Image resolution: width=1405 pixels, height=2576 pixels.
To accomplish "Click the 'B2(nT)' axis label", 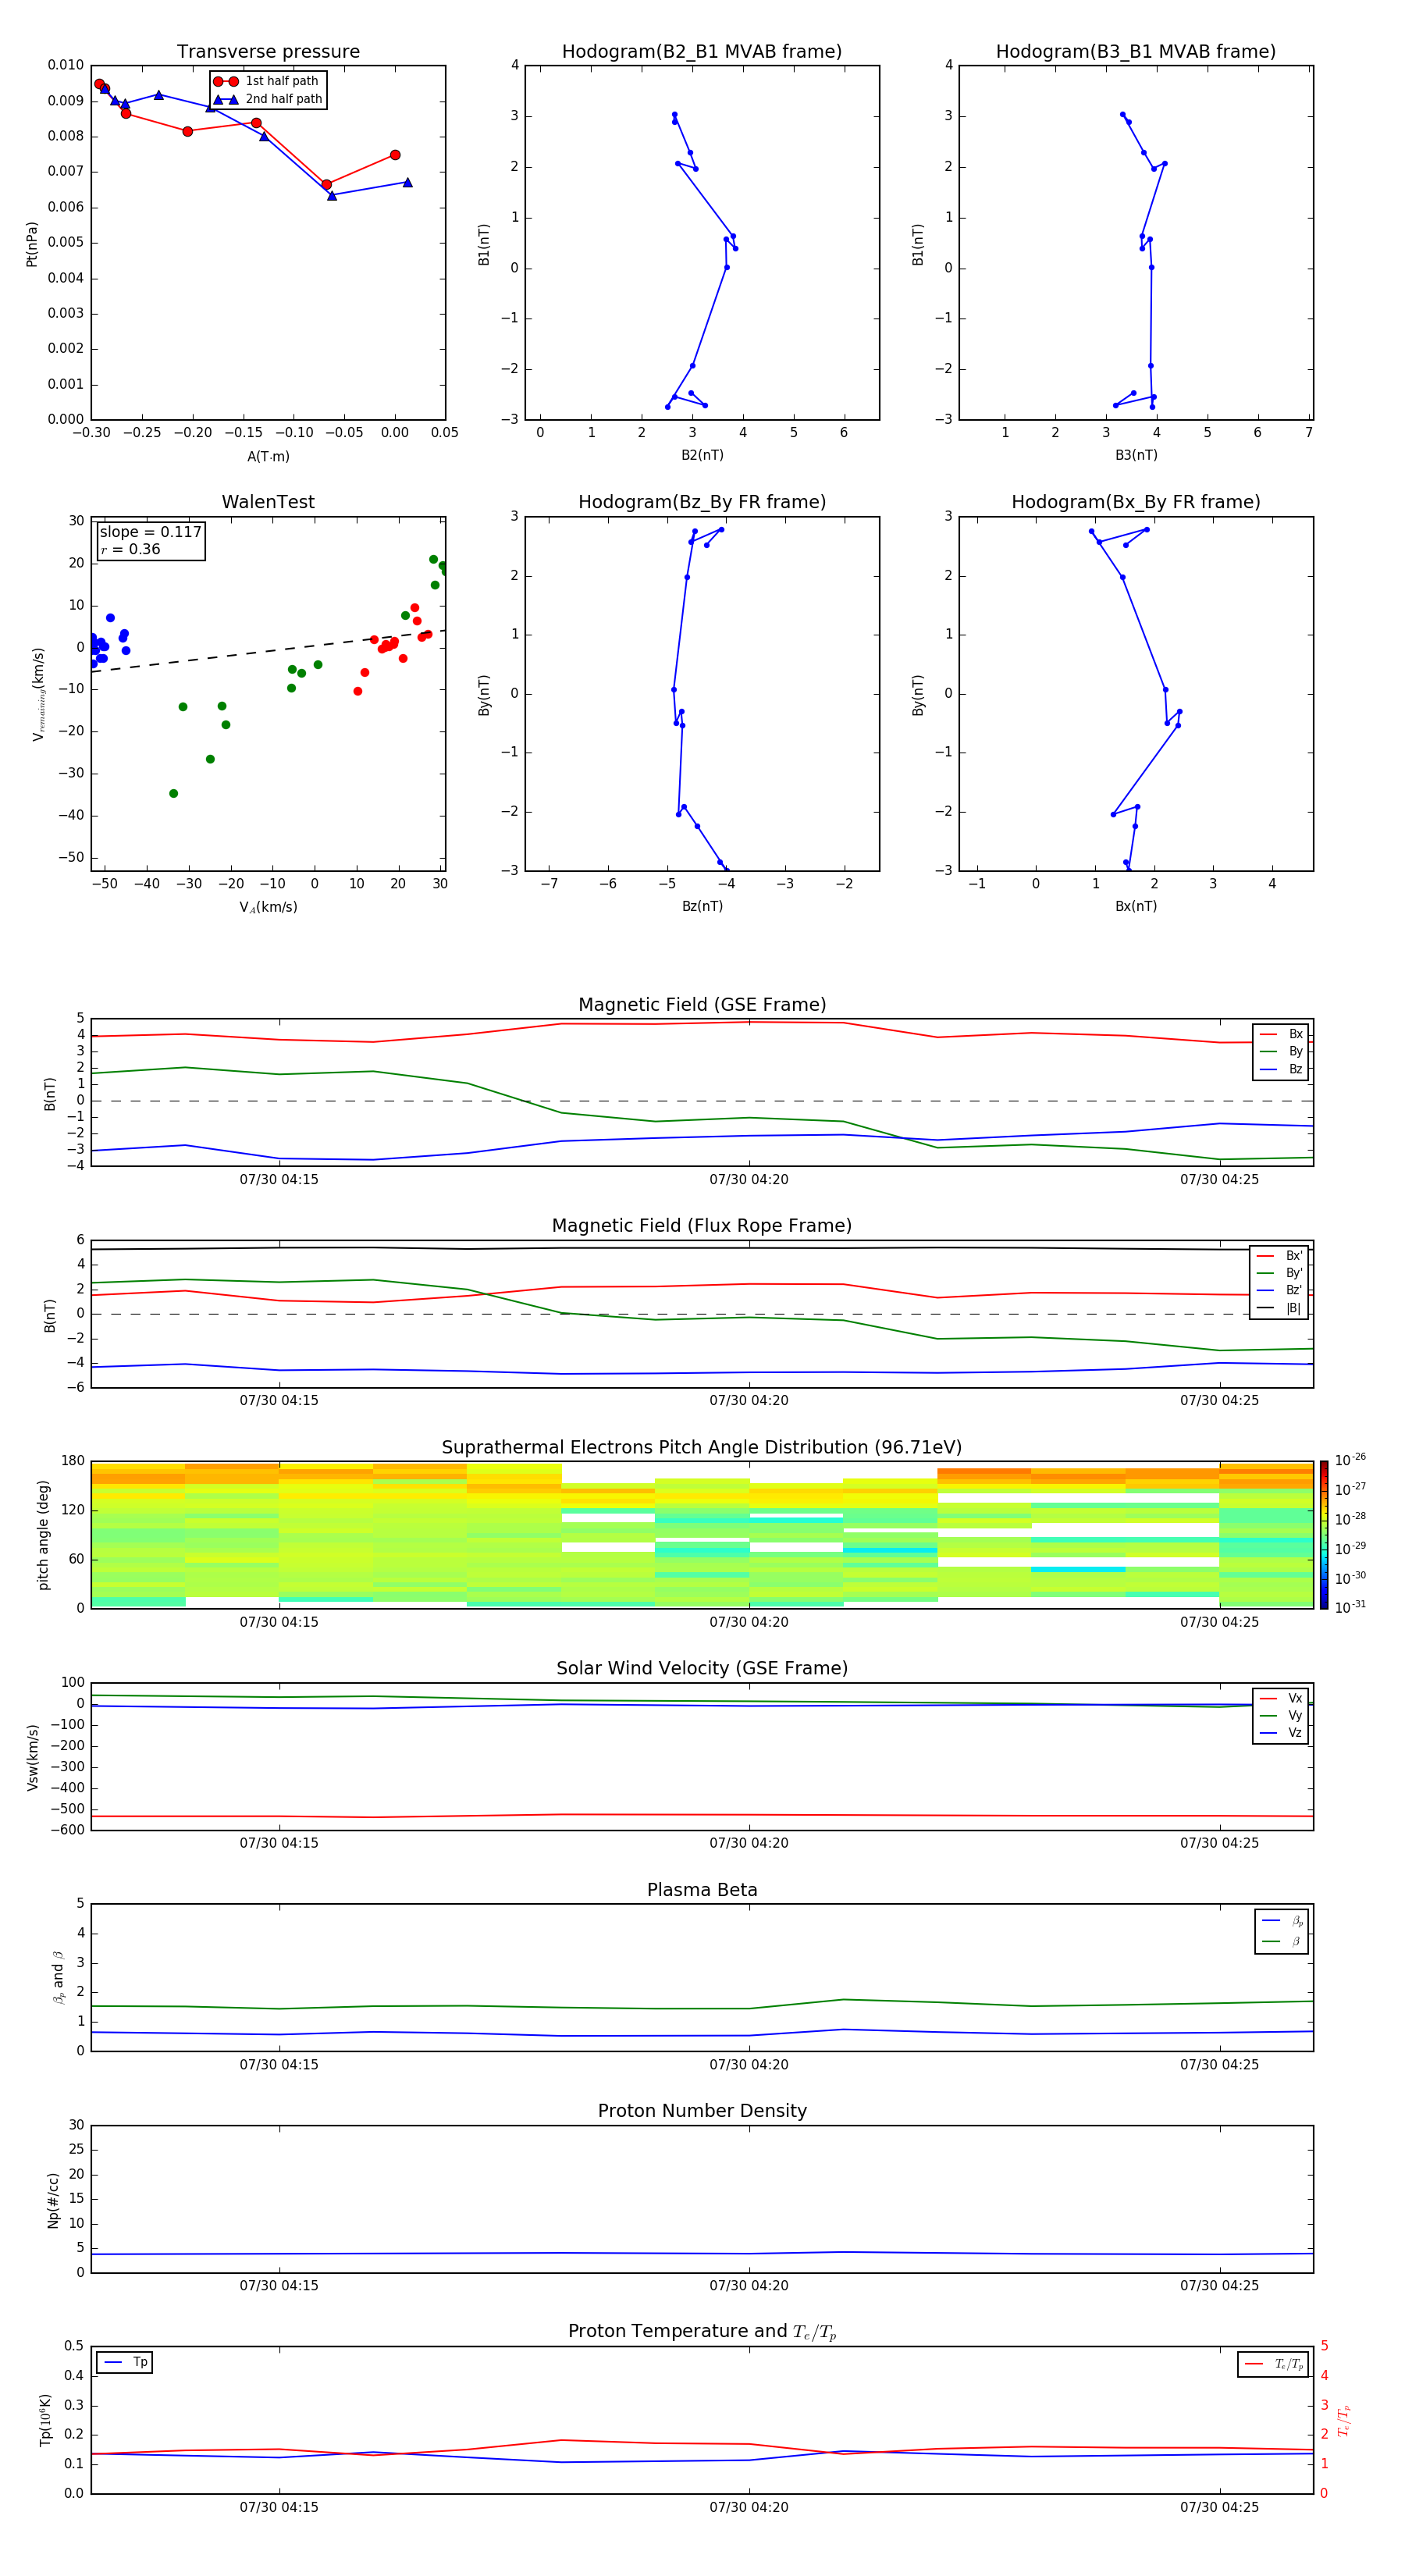I will (x=702, y=455).
